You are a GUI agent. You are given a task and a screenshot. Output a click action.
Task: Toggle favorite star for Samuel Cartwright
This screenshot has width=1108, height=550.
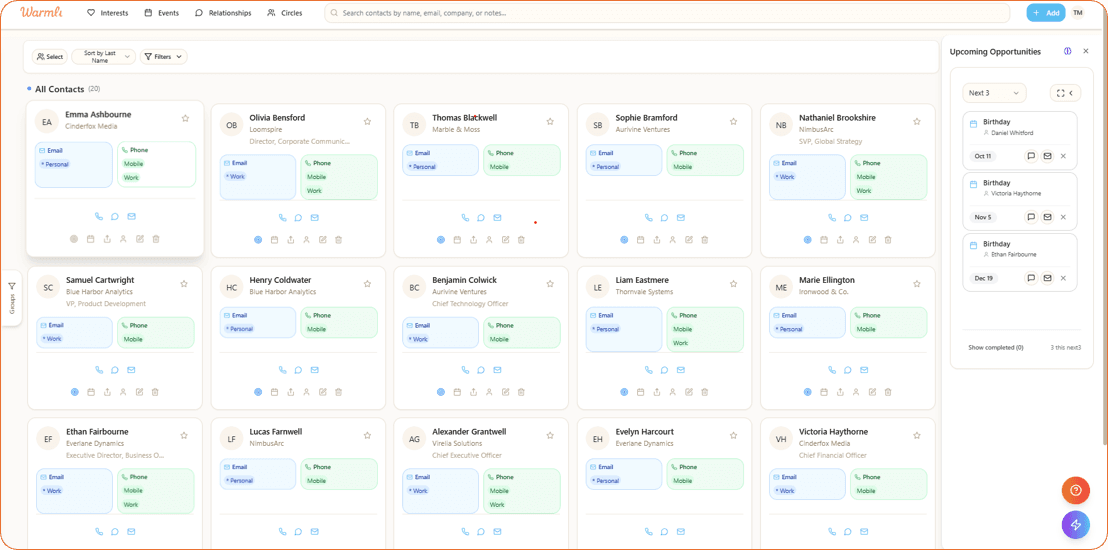pyautogui.click(x=184, y=283)
